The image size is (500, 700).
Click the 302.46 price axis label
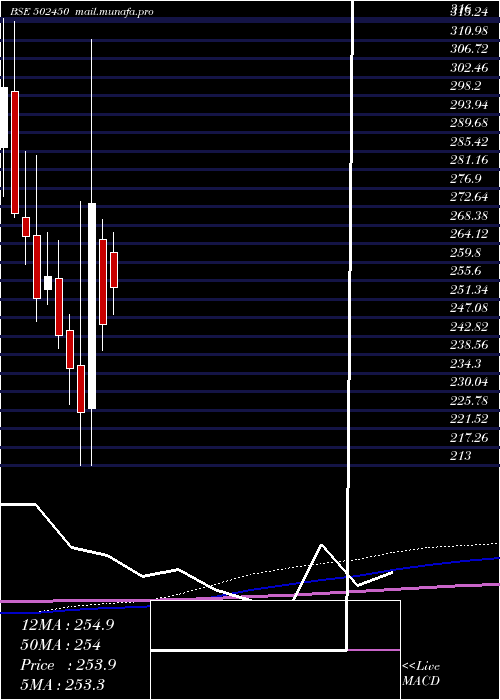coord(469,67)
